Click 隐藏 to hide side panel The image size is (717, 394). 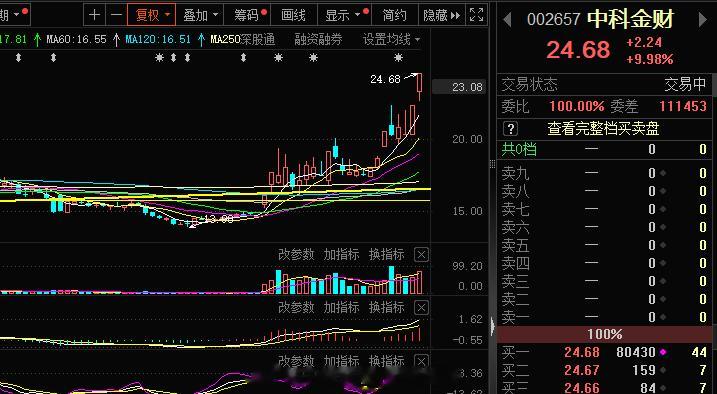pos(441,15)
